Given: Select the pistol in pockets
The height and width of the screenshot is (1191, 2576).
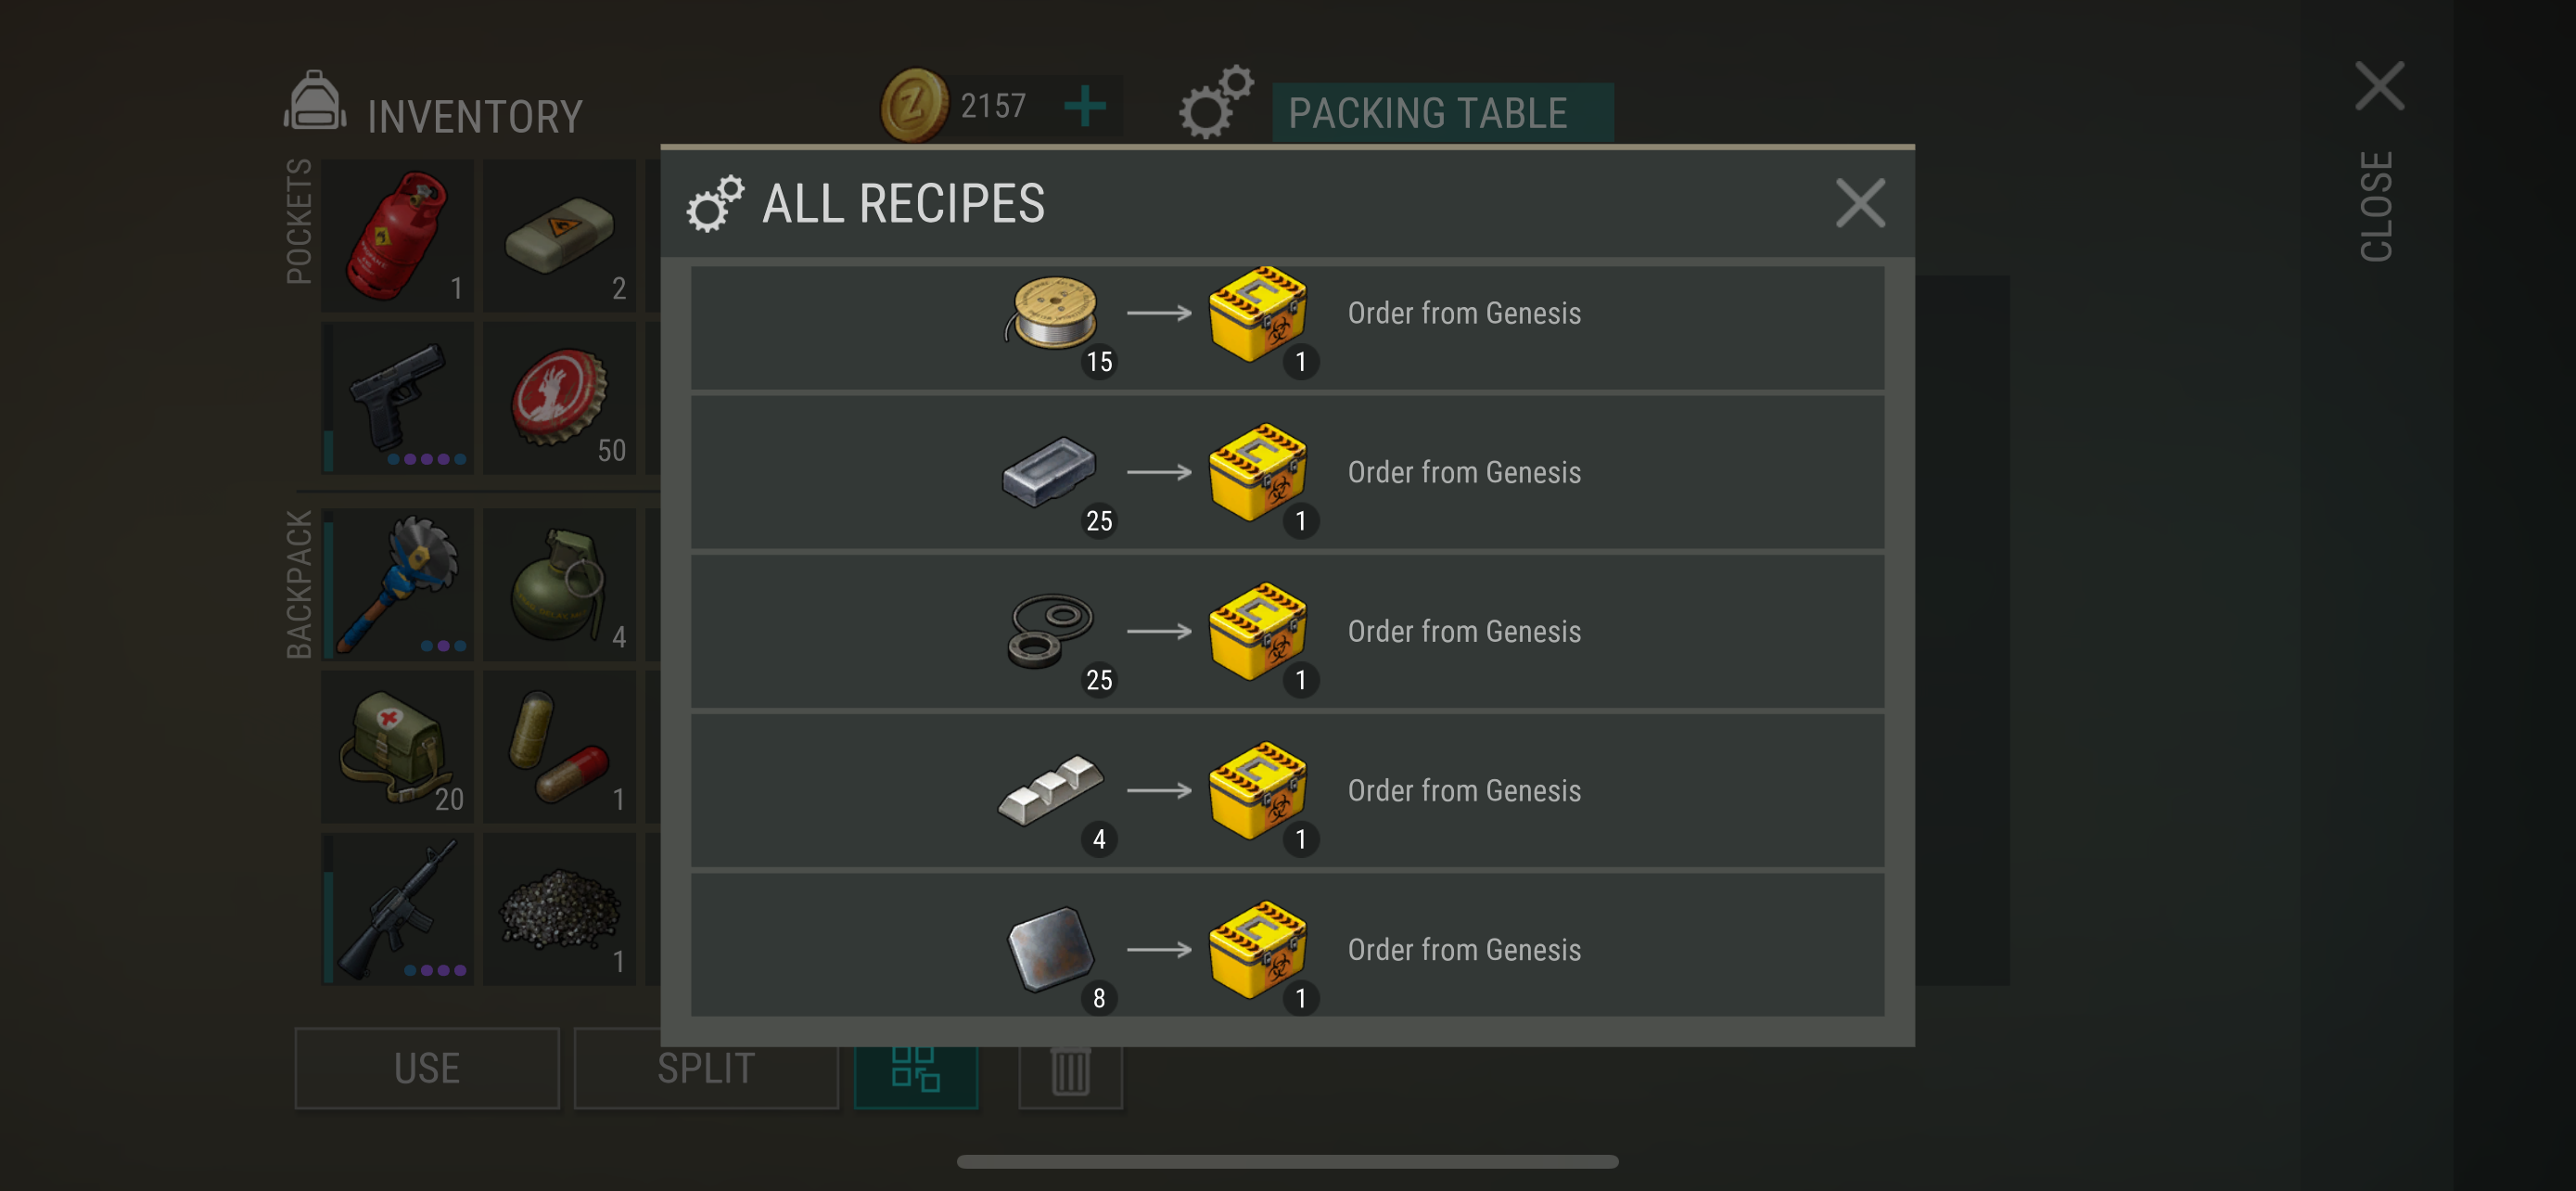Looking at the screenshot, I should click(x=397, y=398).
